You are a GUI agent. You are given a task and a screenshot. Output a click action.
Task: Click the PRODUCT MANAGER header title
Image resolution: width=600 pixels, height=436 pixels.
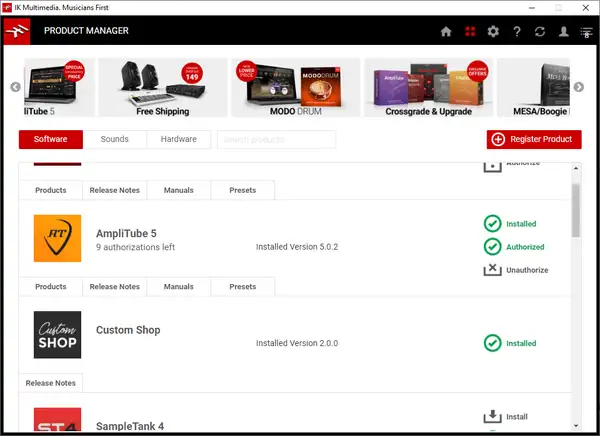pos(86,31)
